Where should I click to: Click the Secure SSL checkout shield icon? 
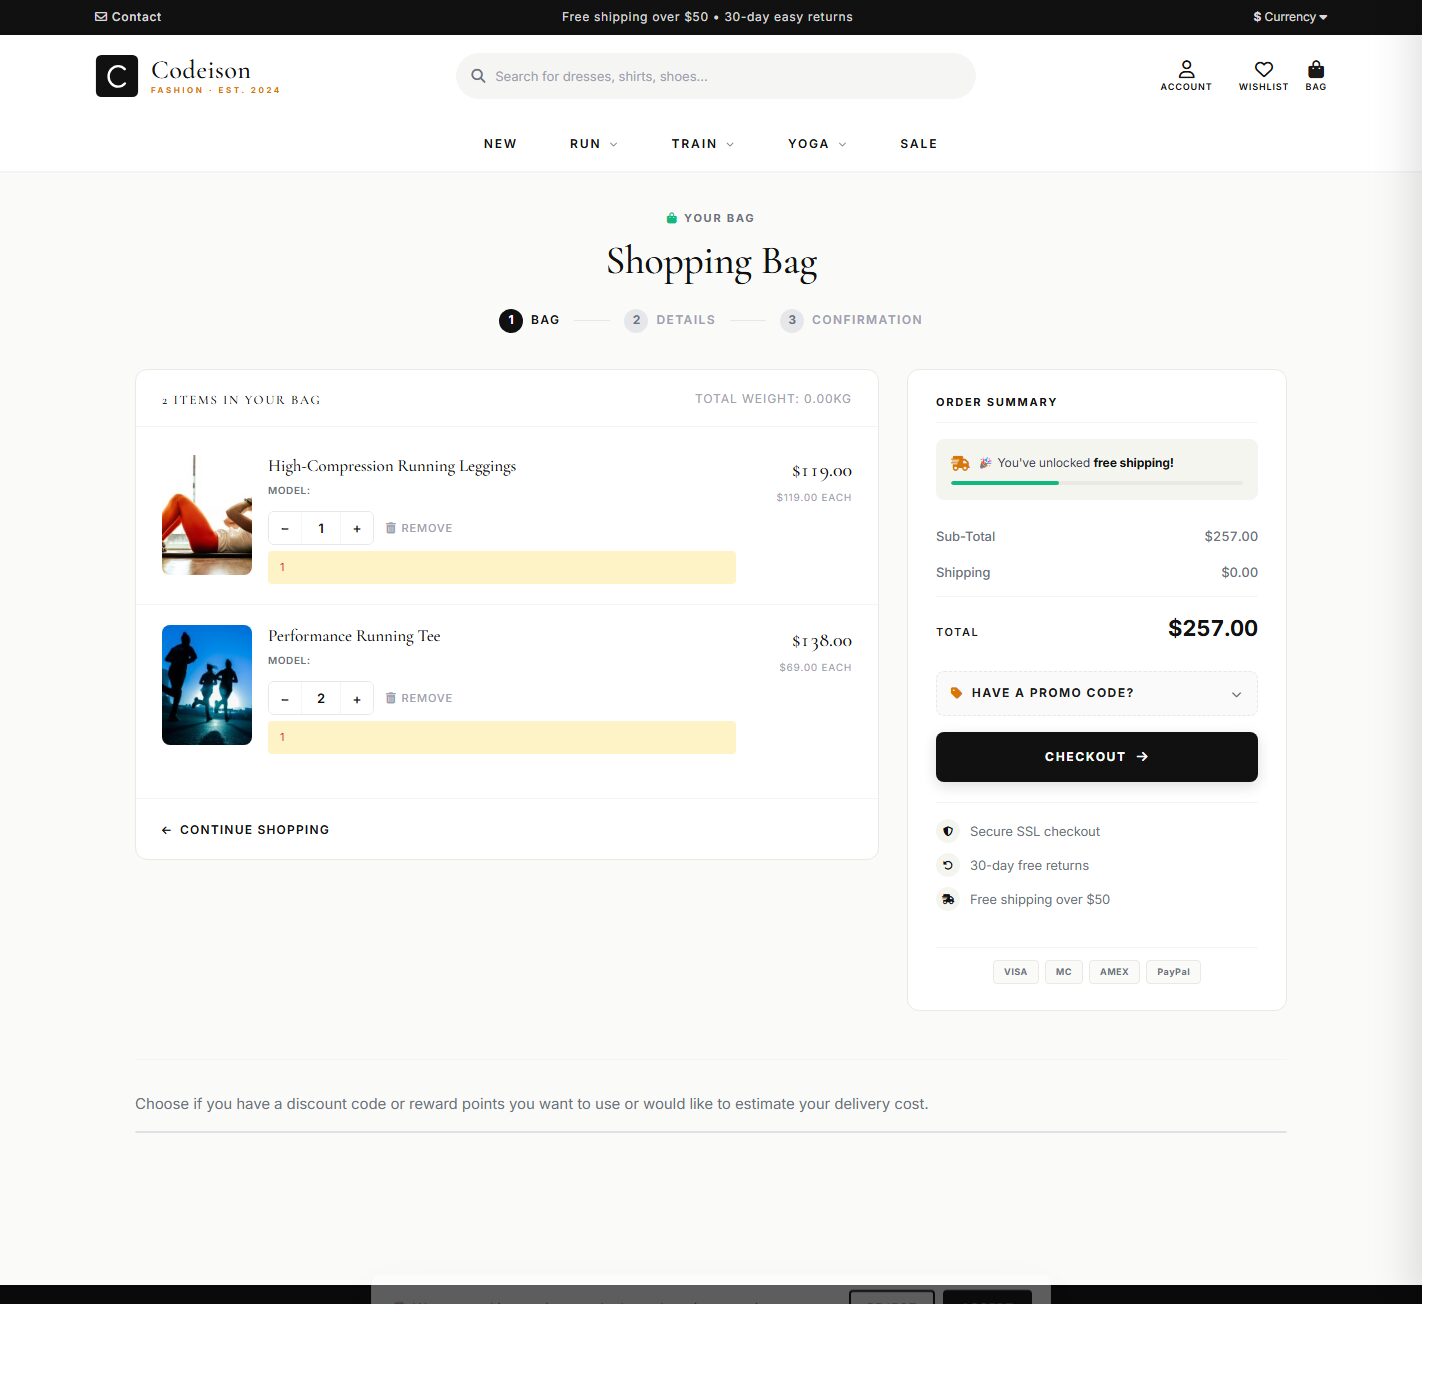[x=947, y=831]
